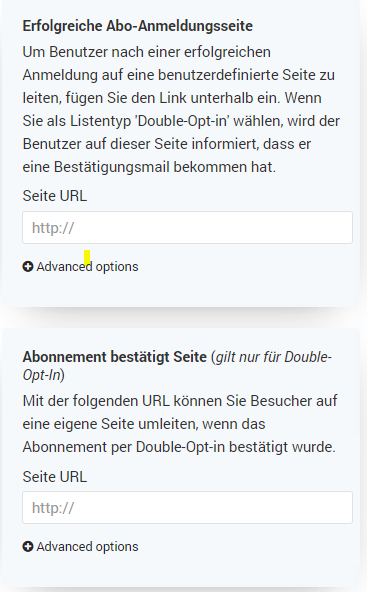Click the 'Abonnement bestätigt Seite' bold heading
This screenshot has width=367, height=592.
point(114,357)
